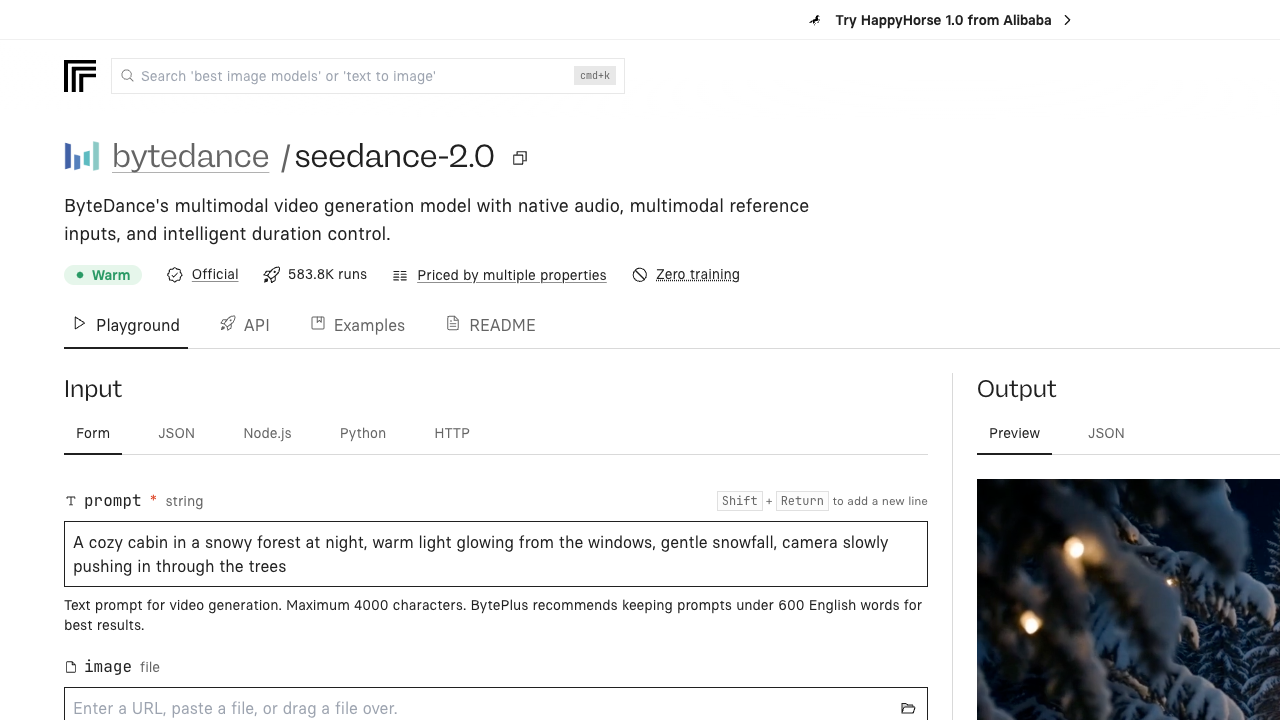Click the folder browse icon in image field

(908, 708)
